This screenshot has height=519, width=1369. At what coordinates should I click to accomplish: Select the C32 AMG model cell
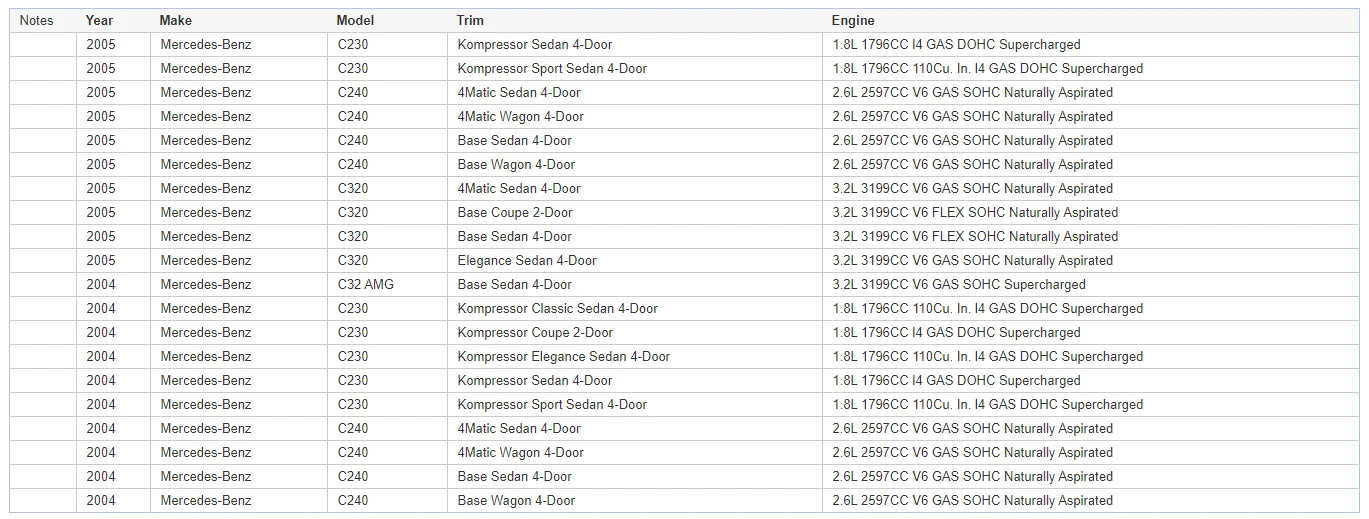coord(388,285)
